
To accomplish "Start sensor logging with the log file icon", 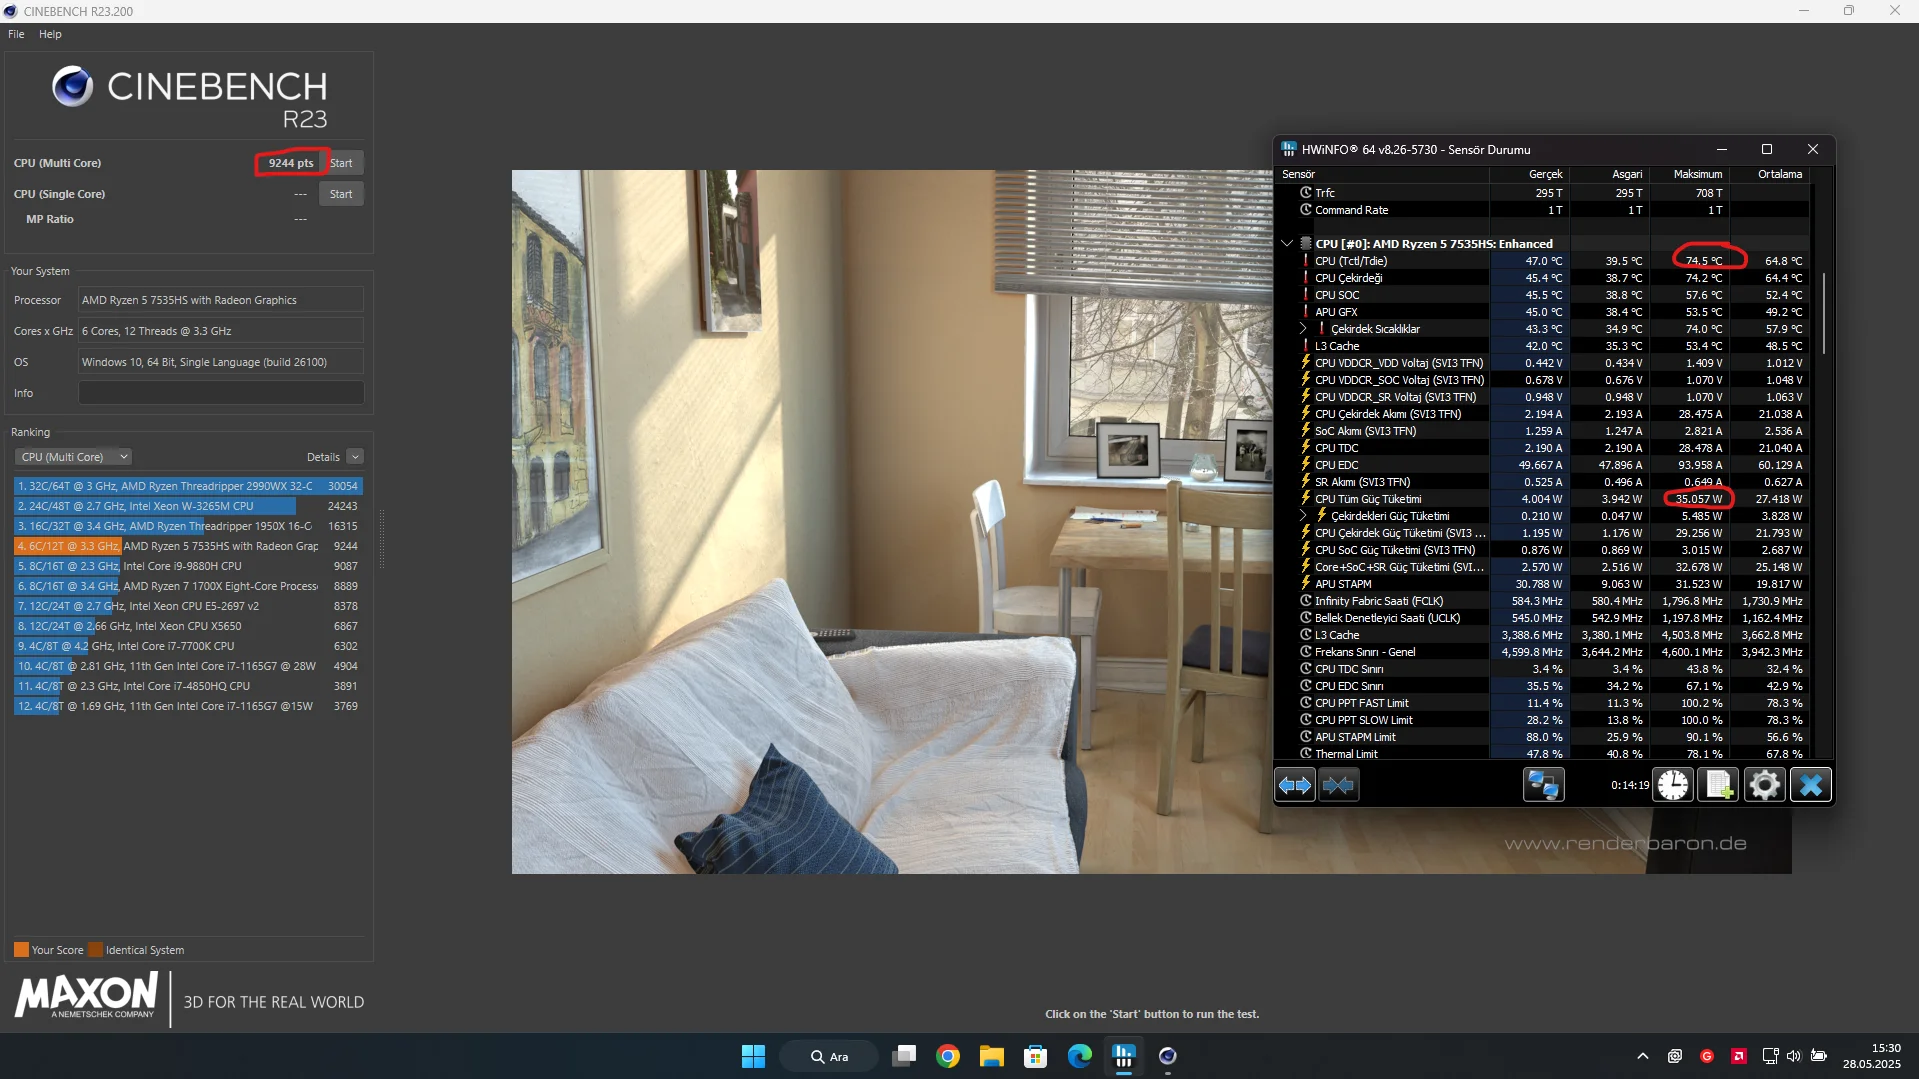I will (x=1718, y=785).
